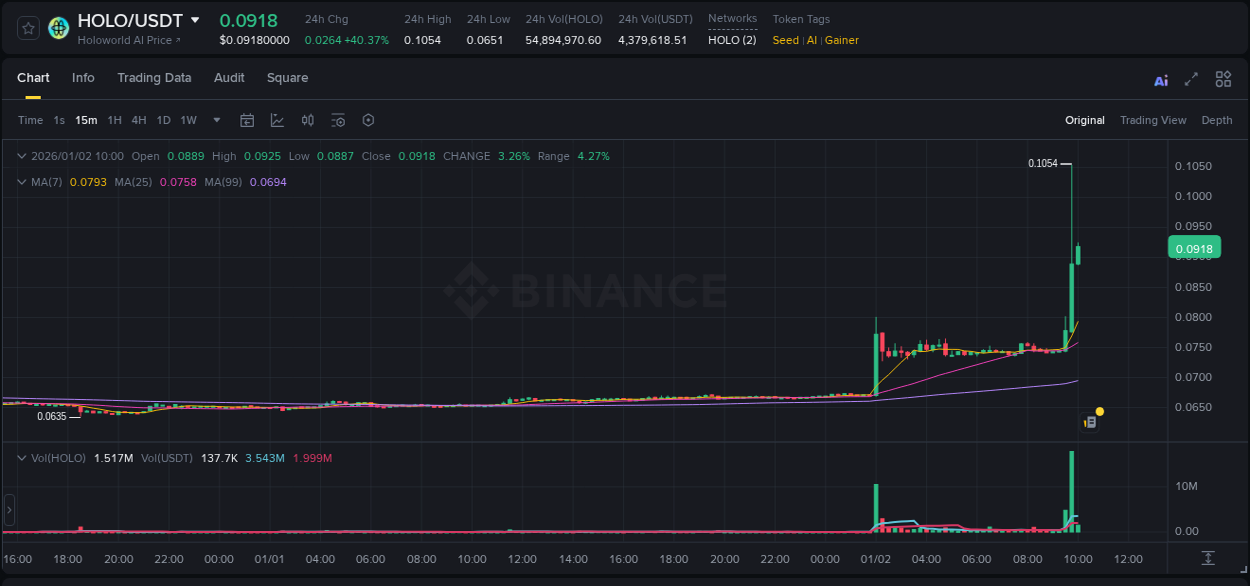The height and width of the screenshot is (586, 1250).
Task: Click the star to favorite HOLO/USDT
Action: pyautogui.click(x=27, y=27)
